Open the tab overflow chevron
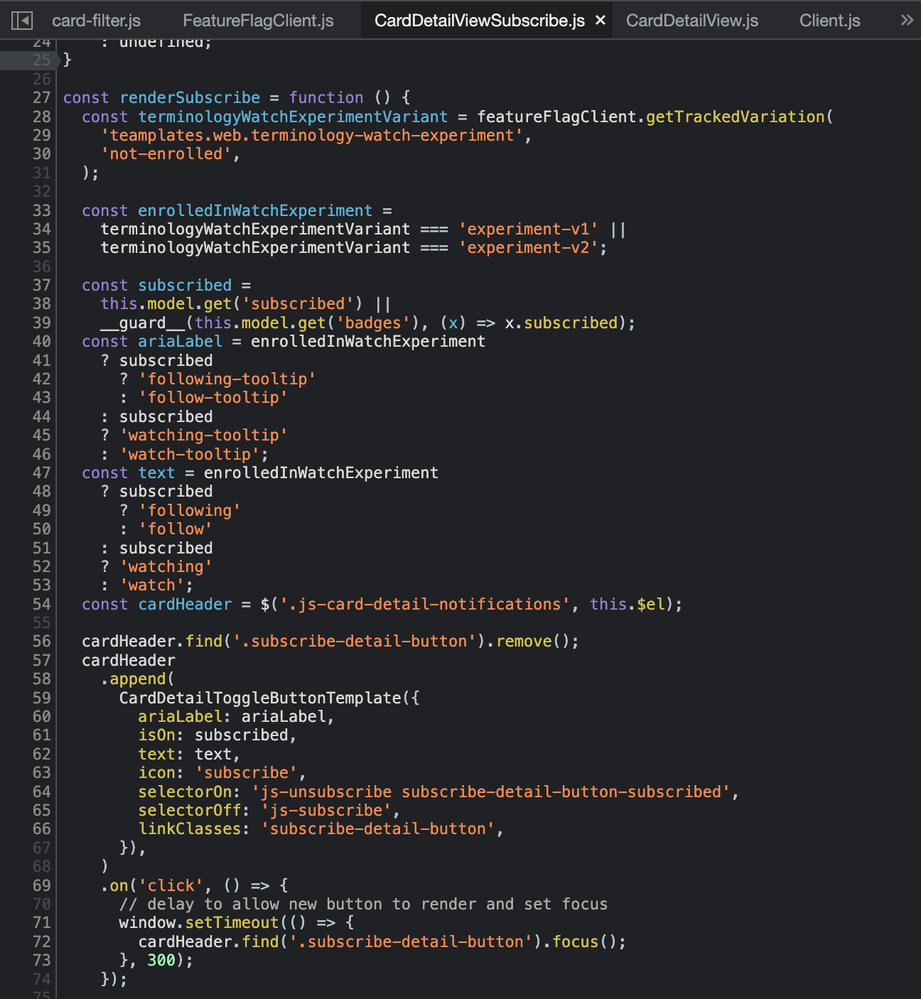Image resolution: width=921 pixels, height=999 pixels. [903, 19]
